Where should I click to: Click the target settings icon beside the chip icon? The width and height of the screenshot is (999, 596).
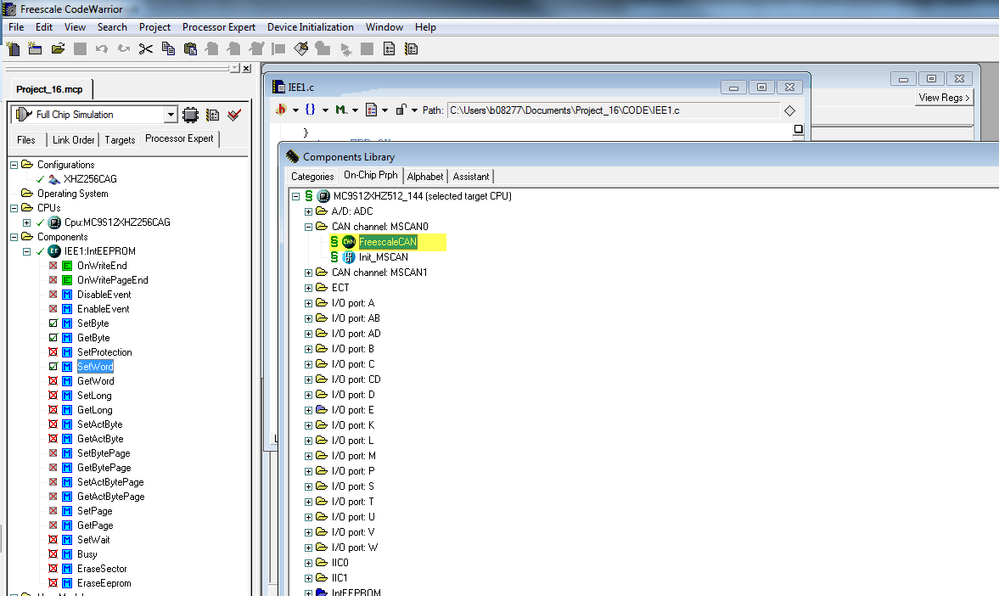(x=213, y=115)
